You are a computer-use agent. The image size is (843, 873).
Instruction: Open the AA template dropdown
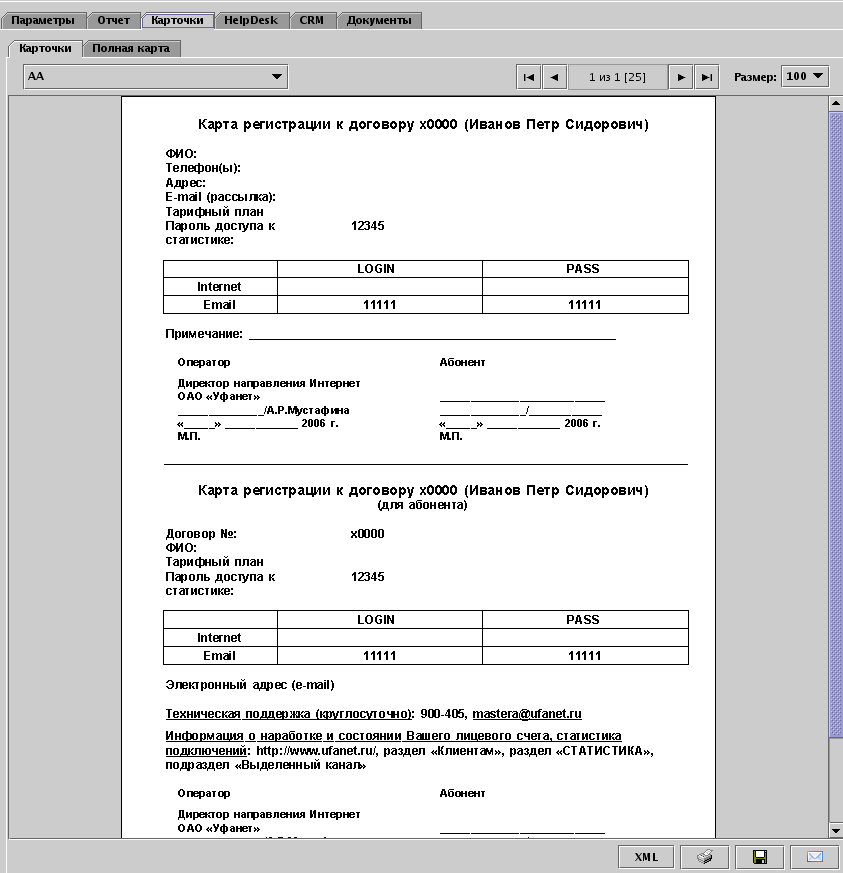point(277,76)
